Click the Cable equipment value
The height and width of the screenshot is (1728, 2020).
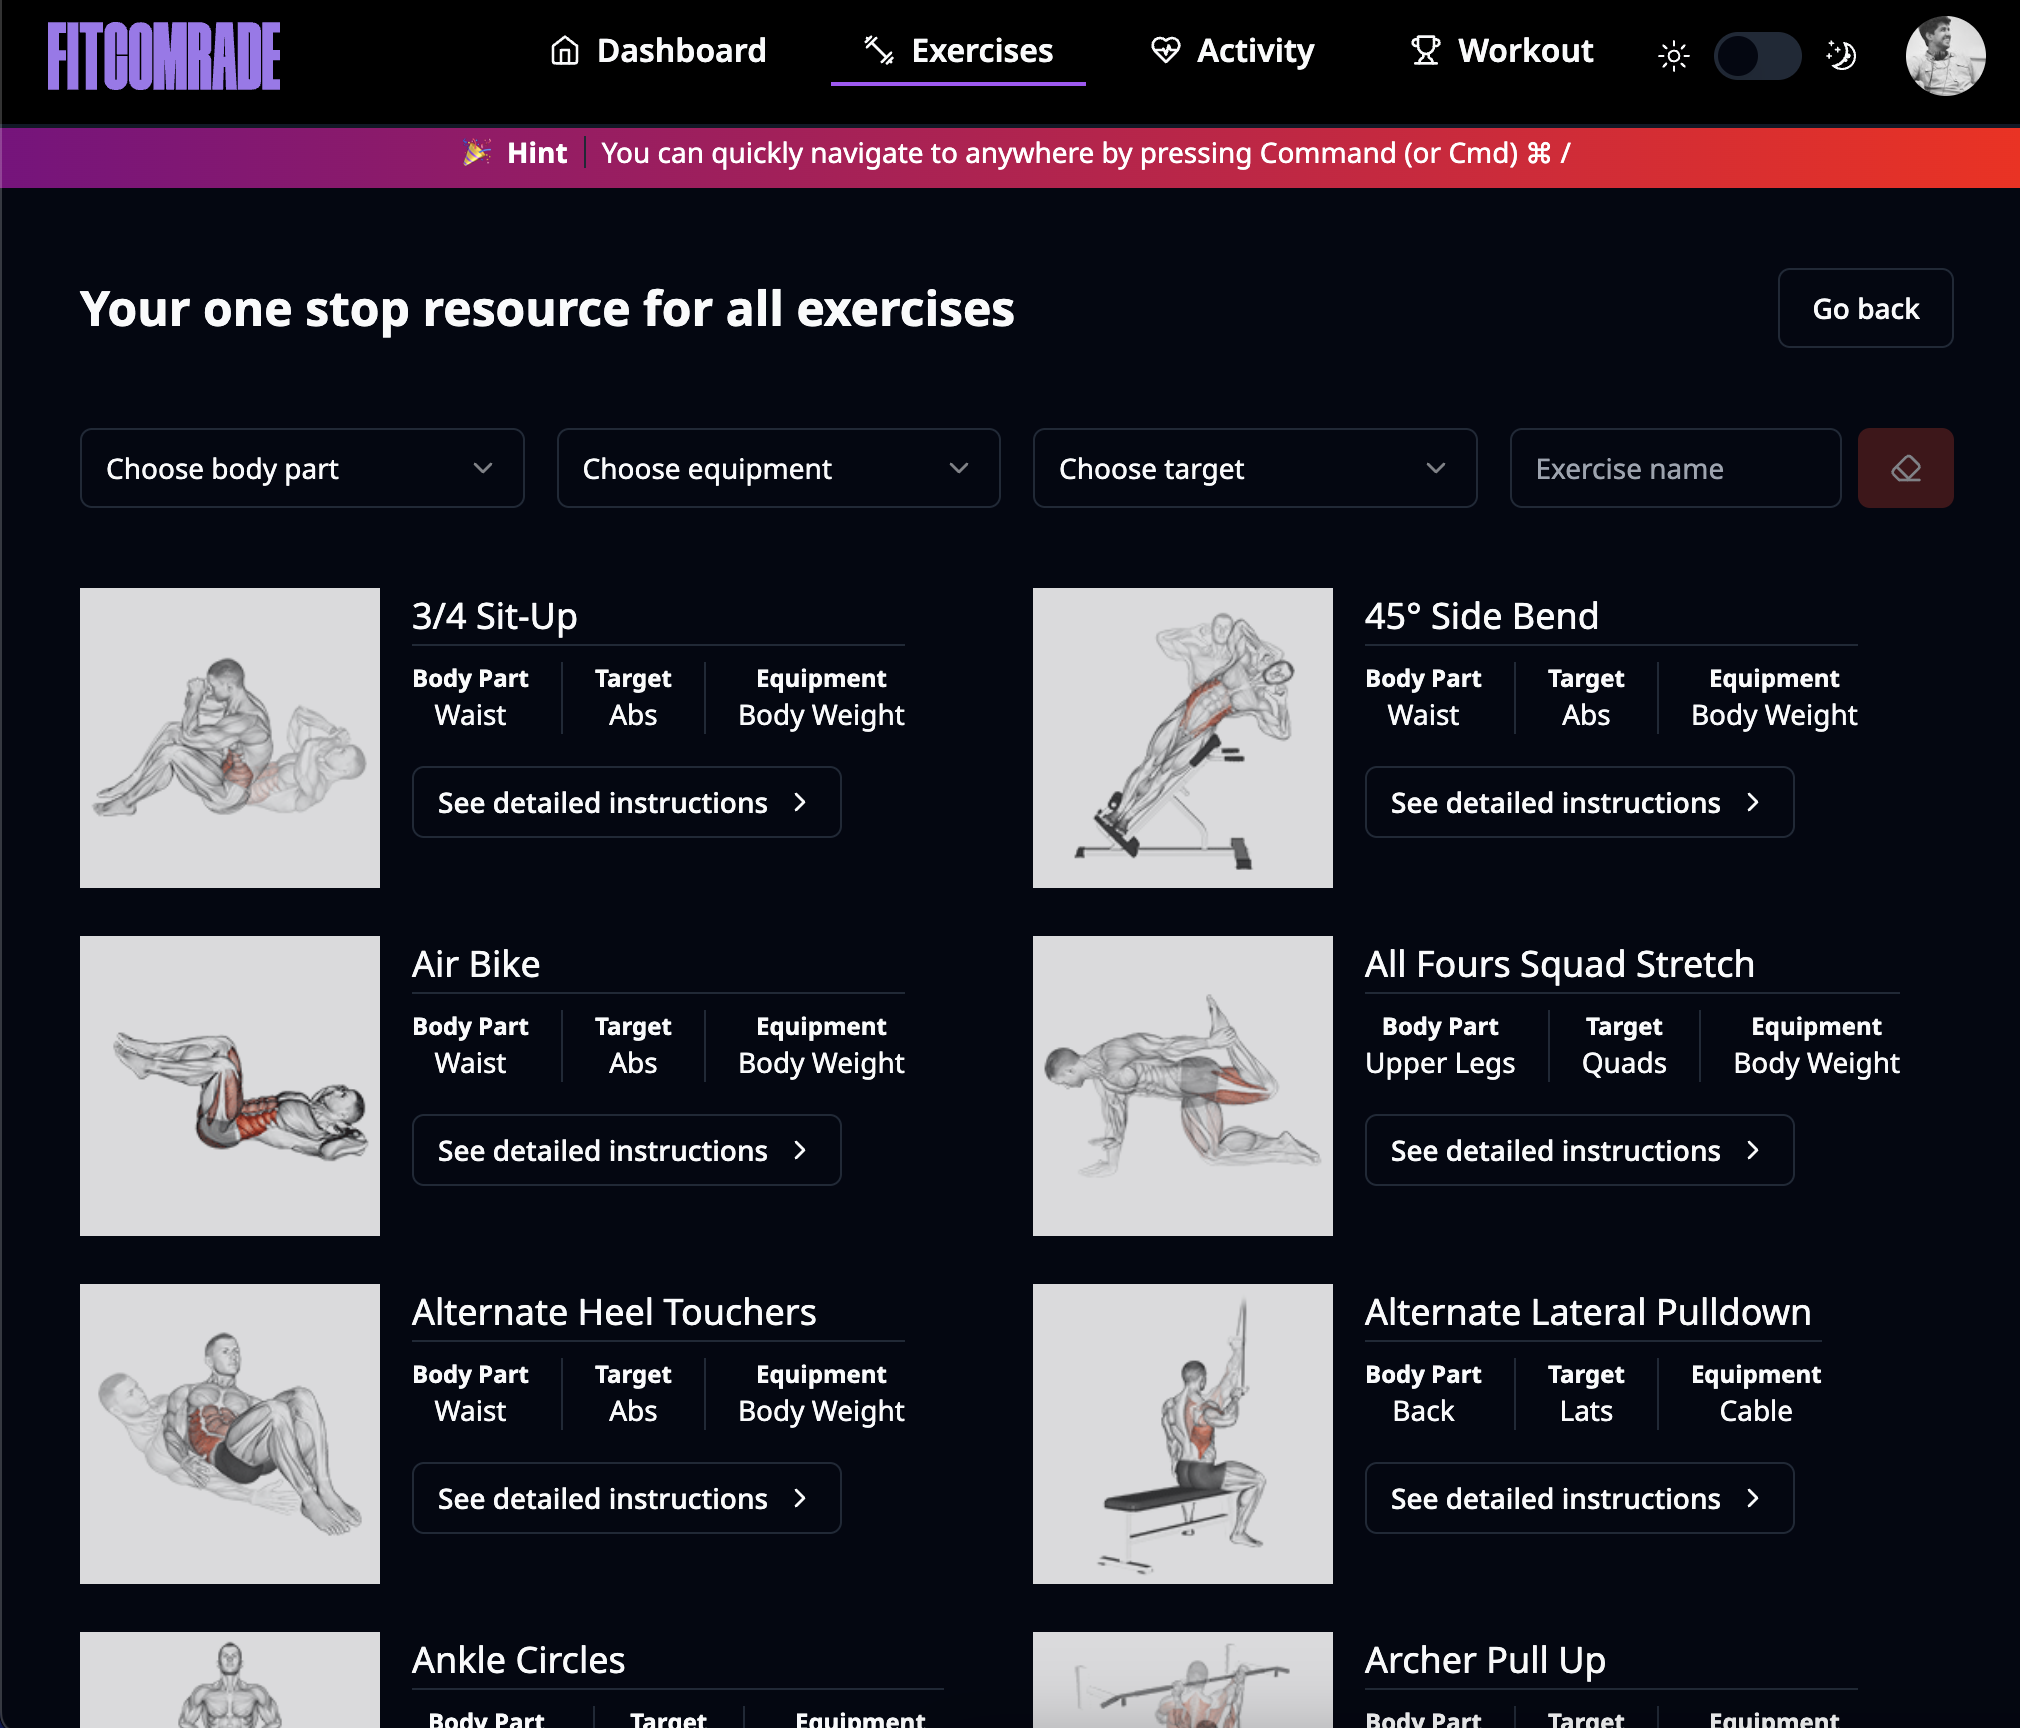1756,1411
